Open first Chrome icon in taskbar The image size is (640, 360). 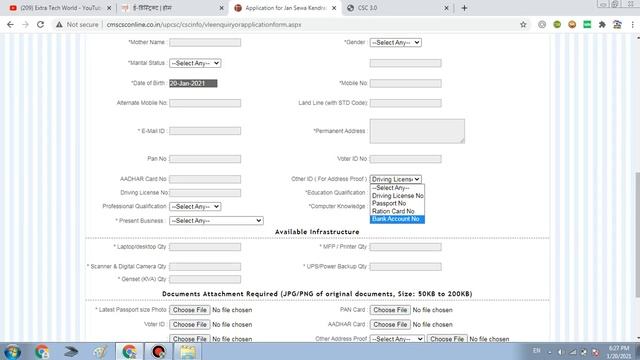(42, 351)
